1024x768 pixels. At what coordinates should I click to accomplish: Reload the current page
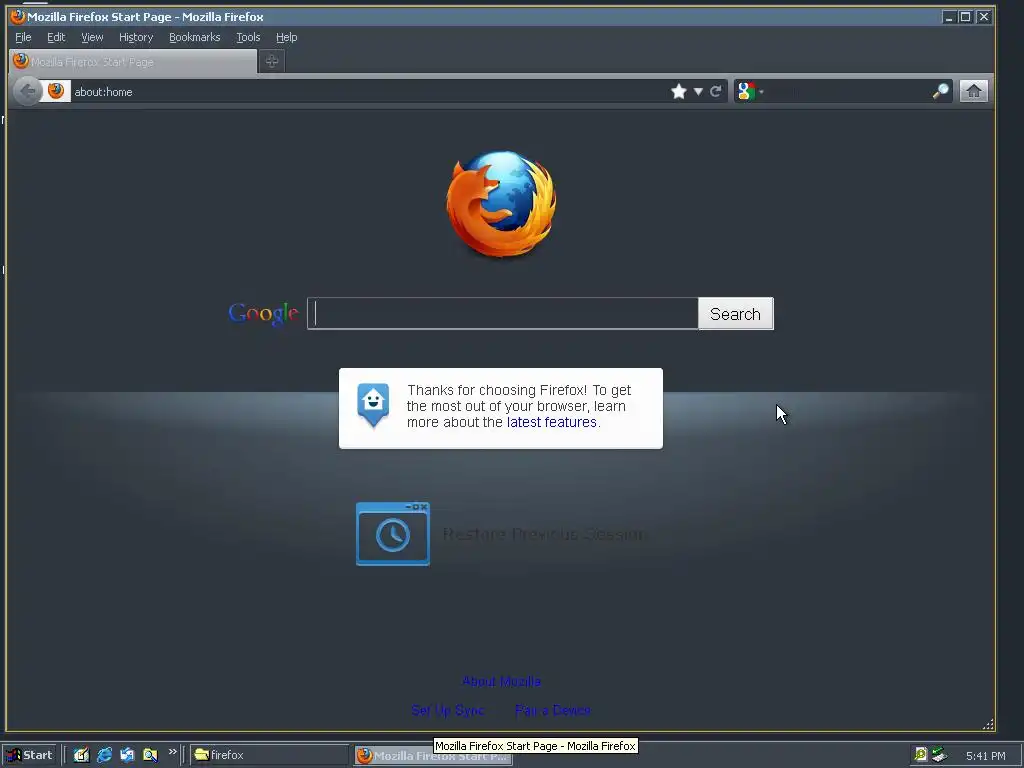coord(716,91)
